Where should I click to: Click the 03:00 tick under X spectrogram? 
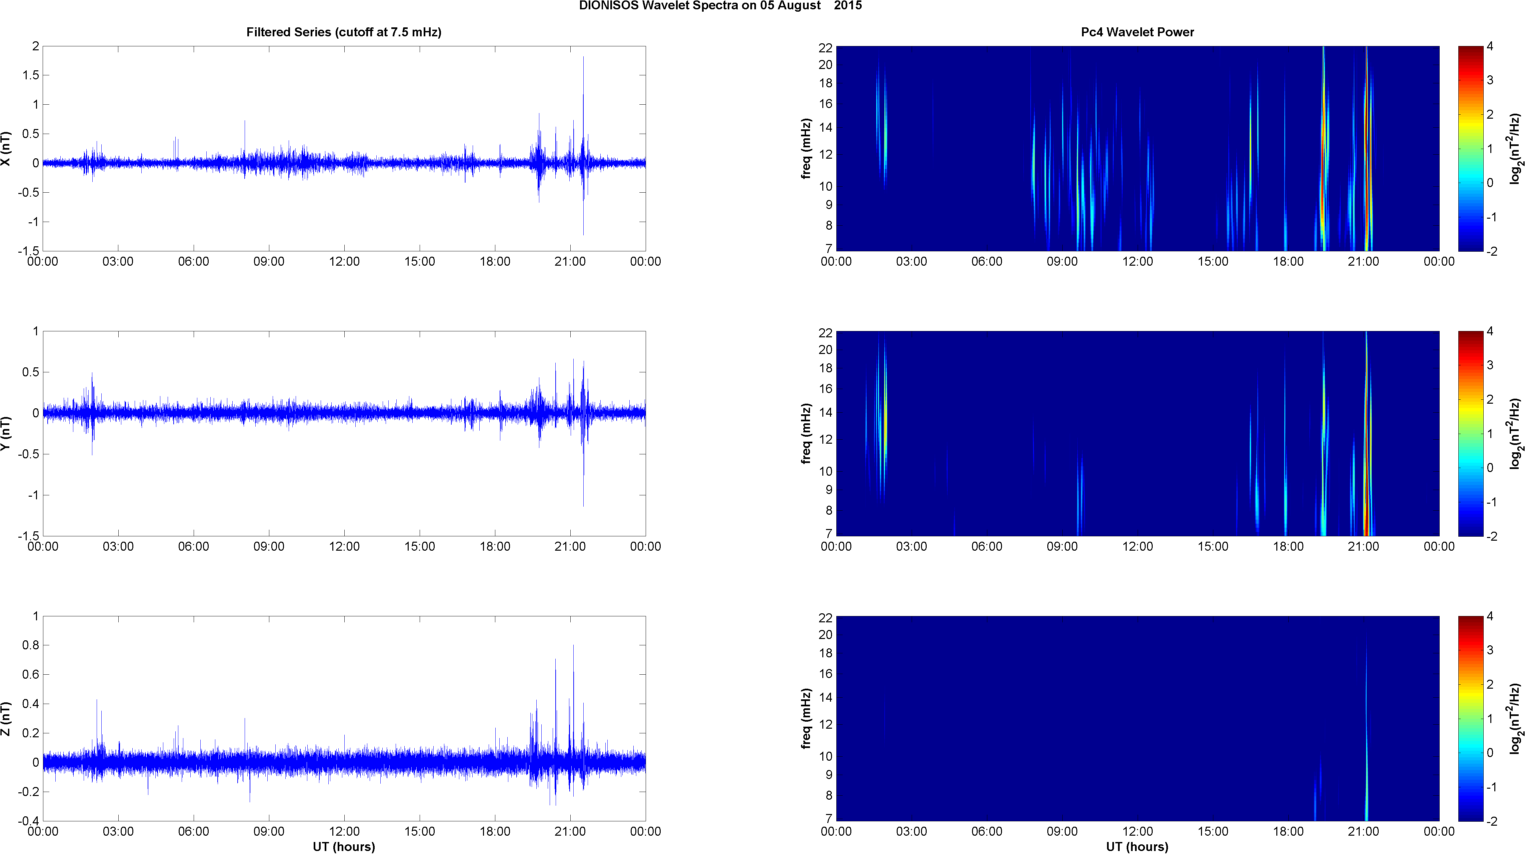[x=911, y=262]
